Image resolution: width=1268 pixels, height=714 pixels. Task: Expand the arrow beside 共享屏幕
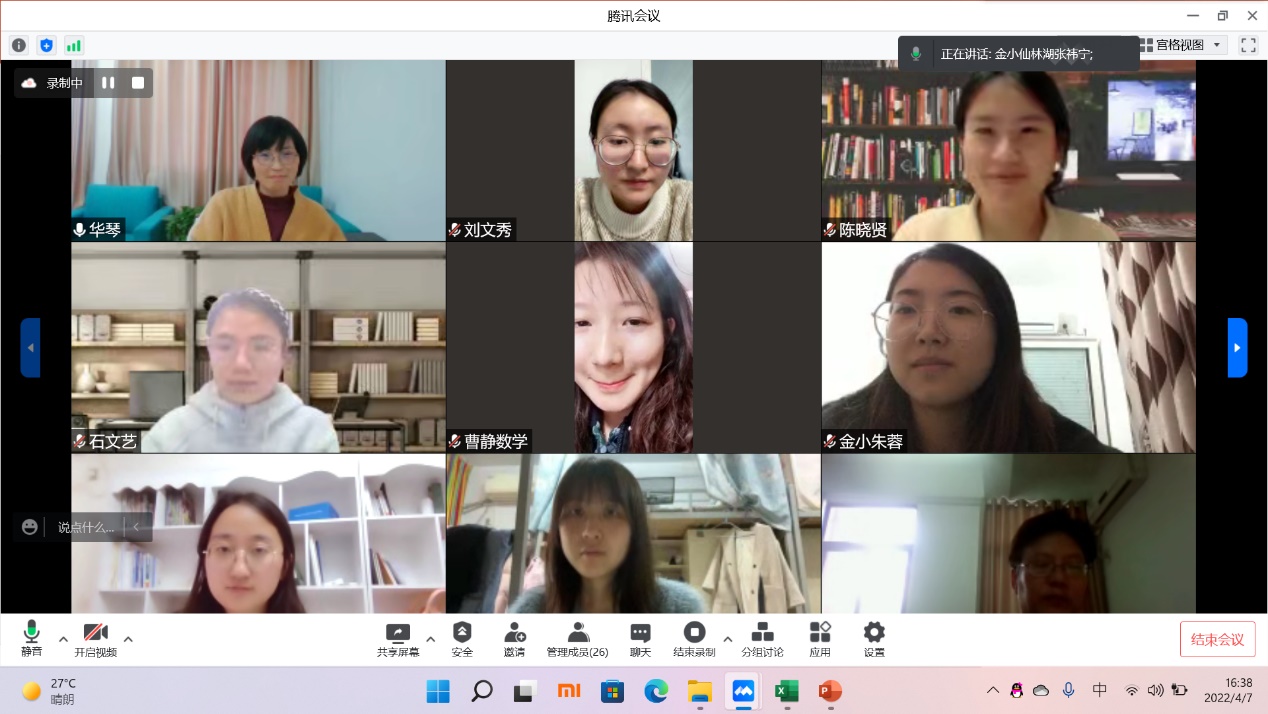tap(431, 639)
